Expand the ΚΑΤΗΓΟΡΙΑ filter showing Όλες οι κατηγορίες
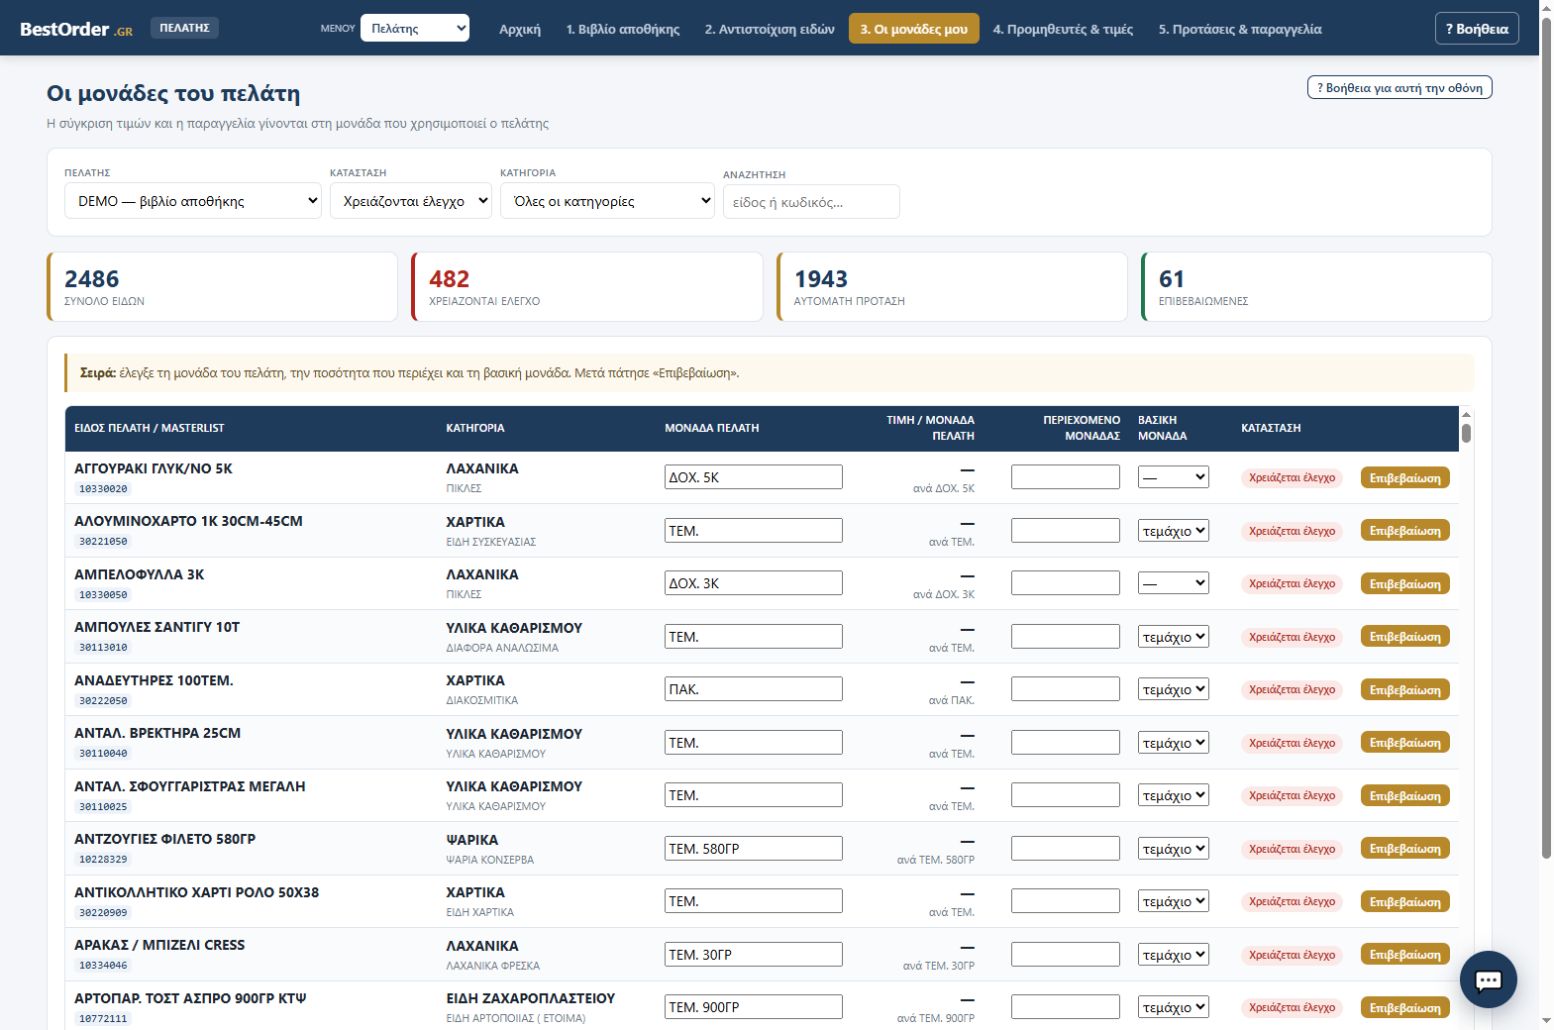 click(607, 201)
